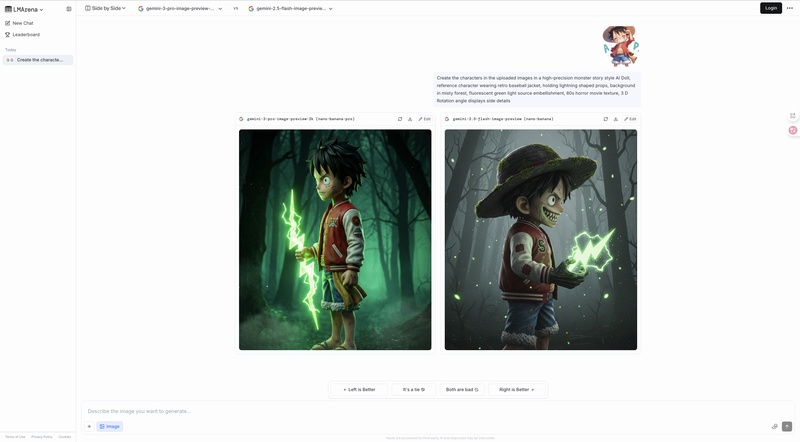800x442 pixels.
Task: Focus the 'Describe the image' prompt field
Action: (429, 411)
